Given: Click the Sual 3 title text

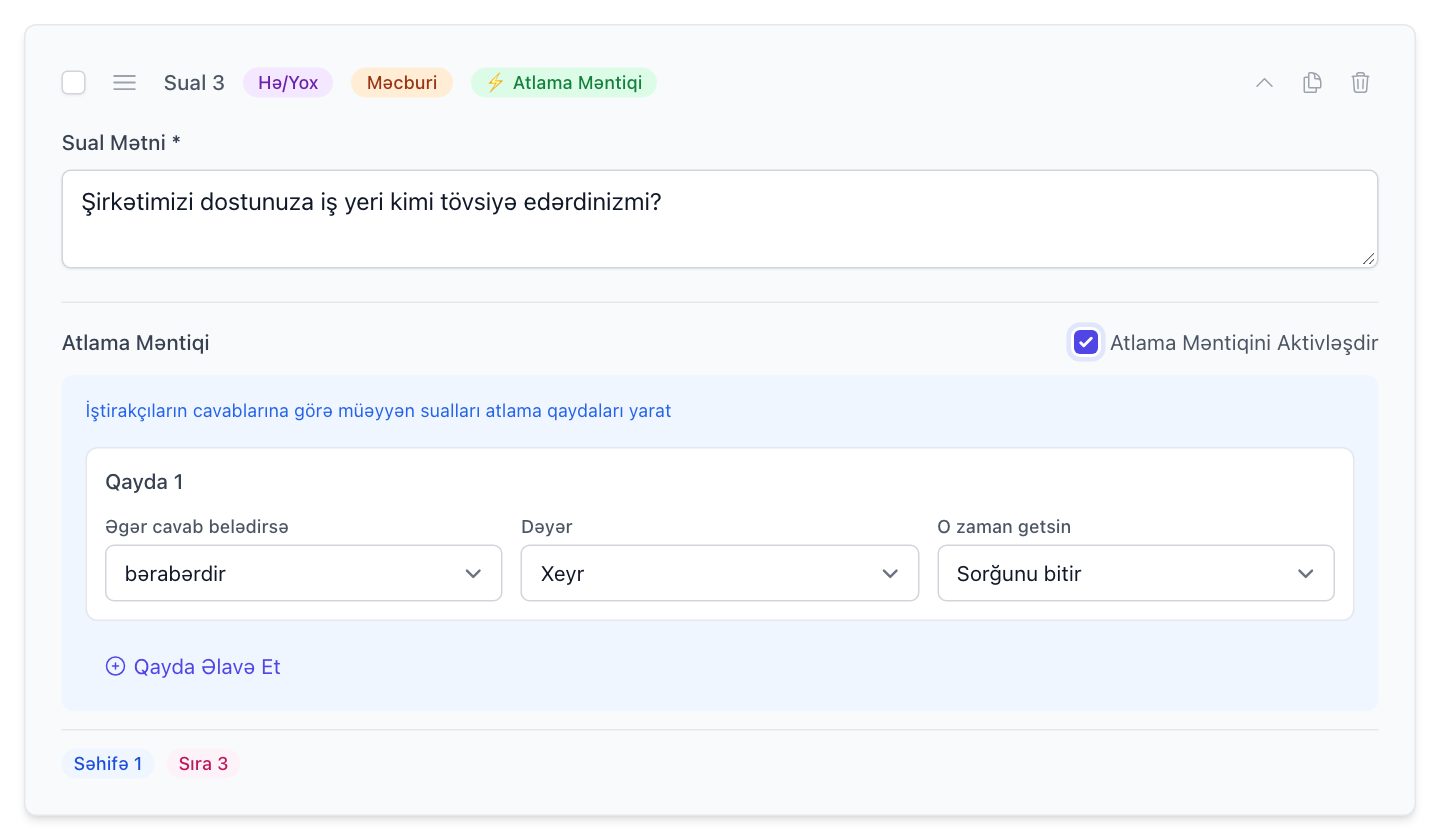Looking at the screenshot, I should 194,83.
